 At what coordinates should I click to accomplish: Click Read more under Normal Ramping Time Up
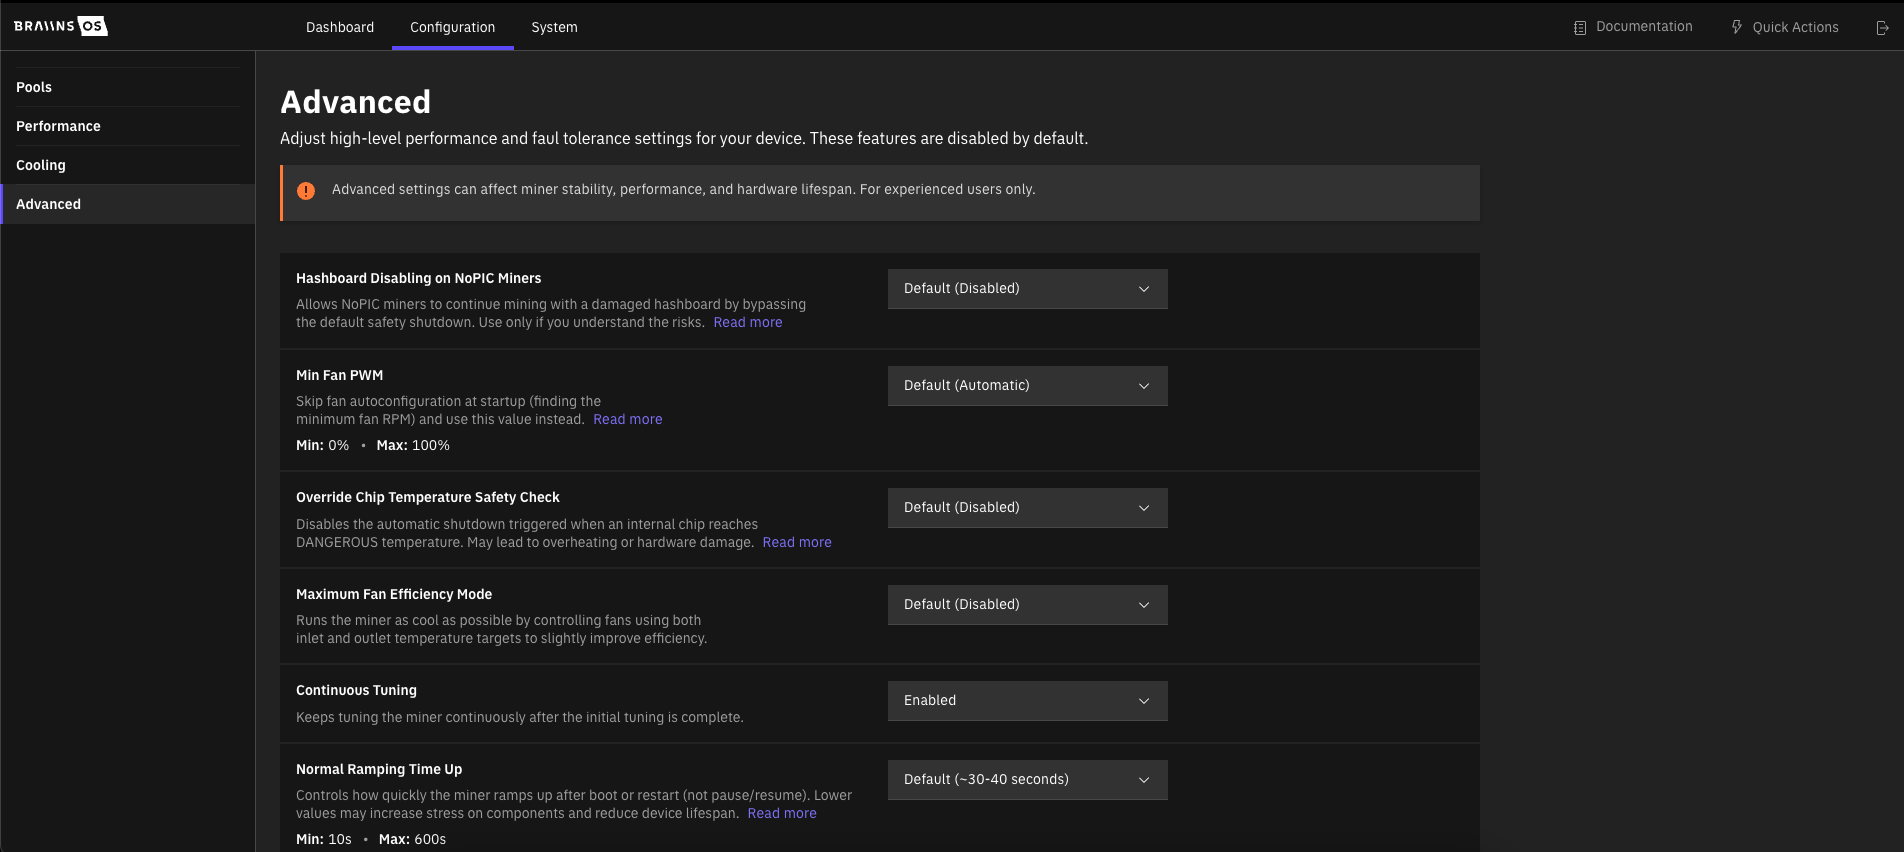(782, 813)
